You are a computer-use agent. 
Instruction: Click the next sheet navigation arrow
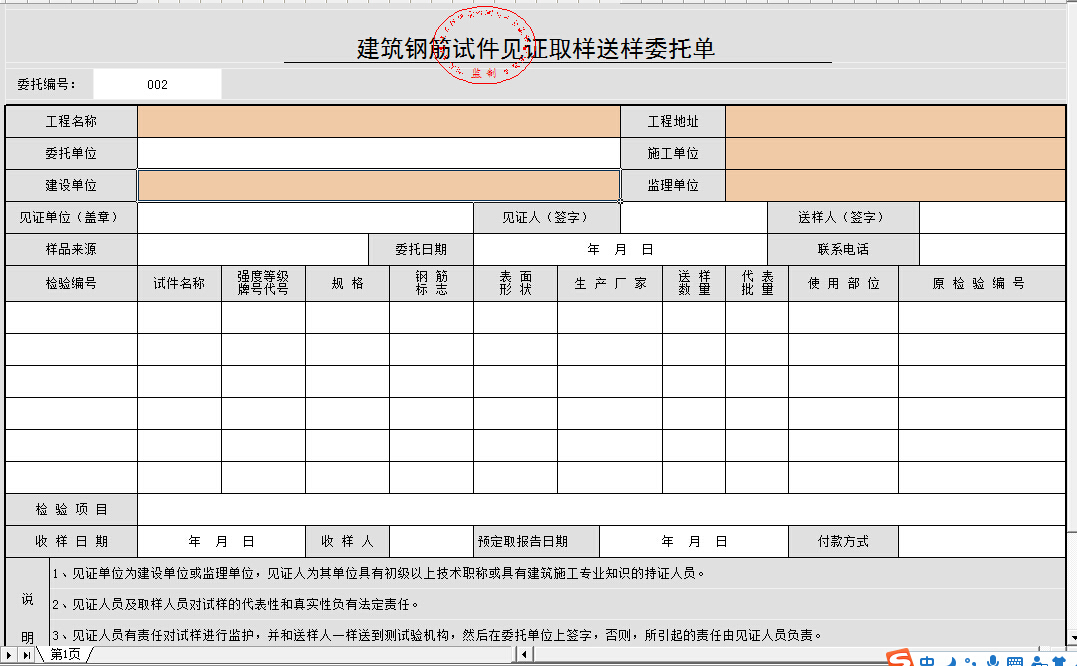point(11,654)
